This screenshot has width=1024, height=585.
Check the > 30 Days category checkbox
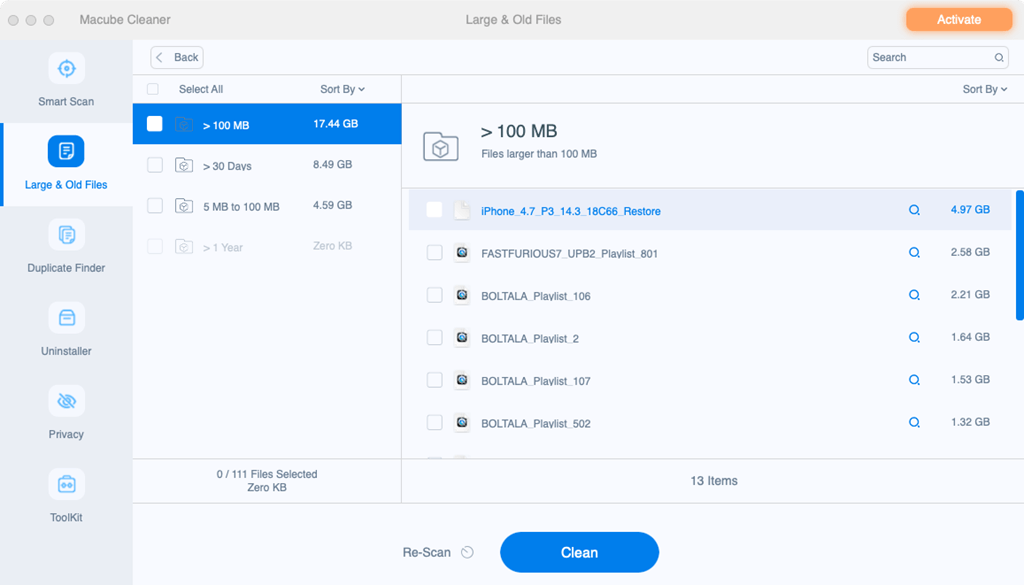pos(155,165)
